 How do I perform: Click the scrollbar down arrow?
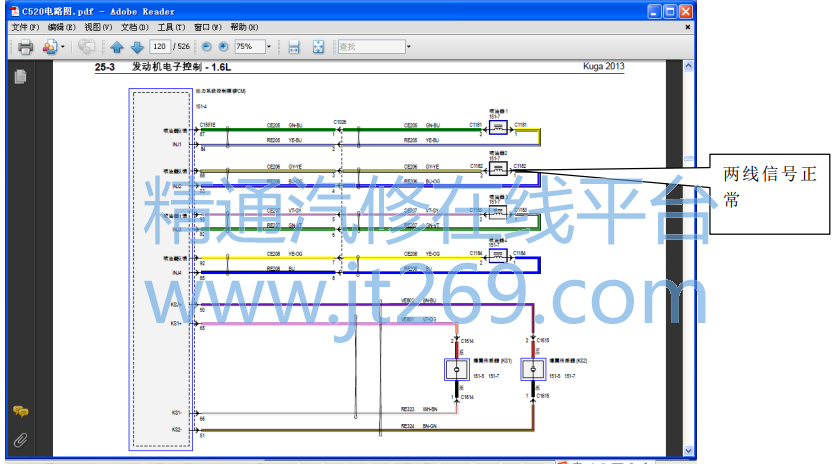(688, 451)
